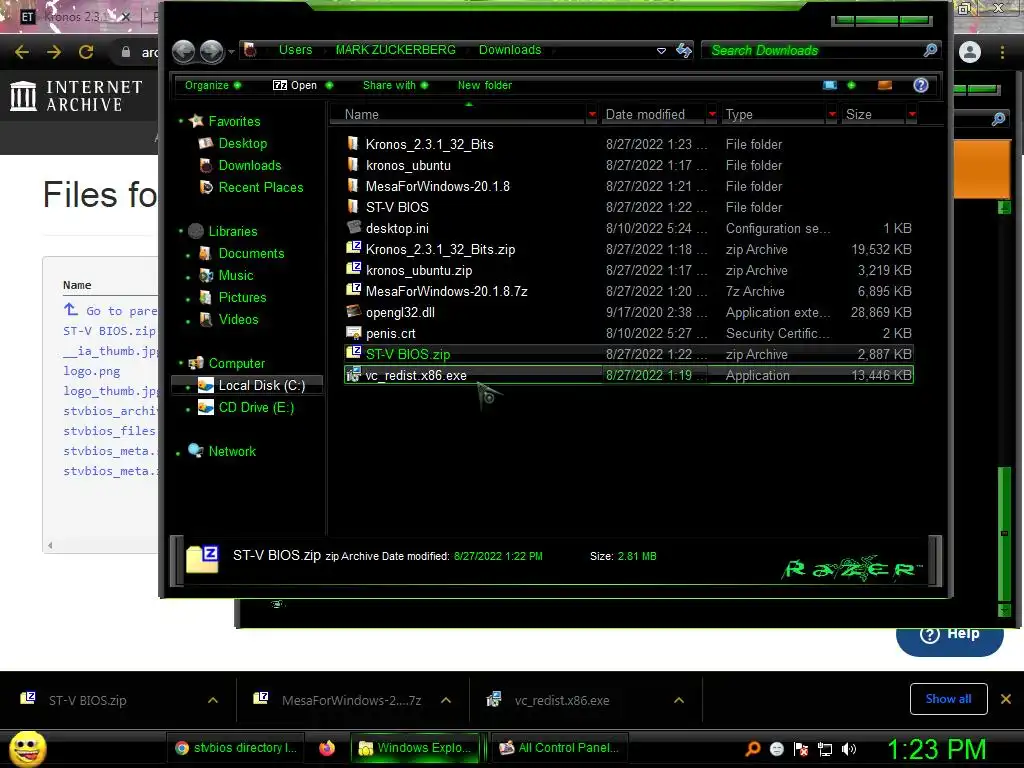Open the Videos library
1024x768 pixels.
coord(238,319)
